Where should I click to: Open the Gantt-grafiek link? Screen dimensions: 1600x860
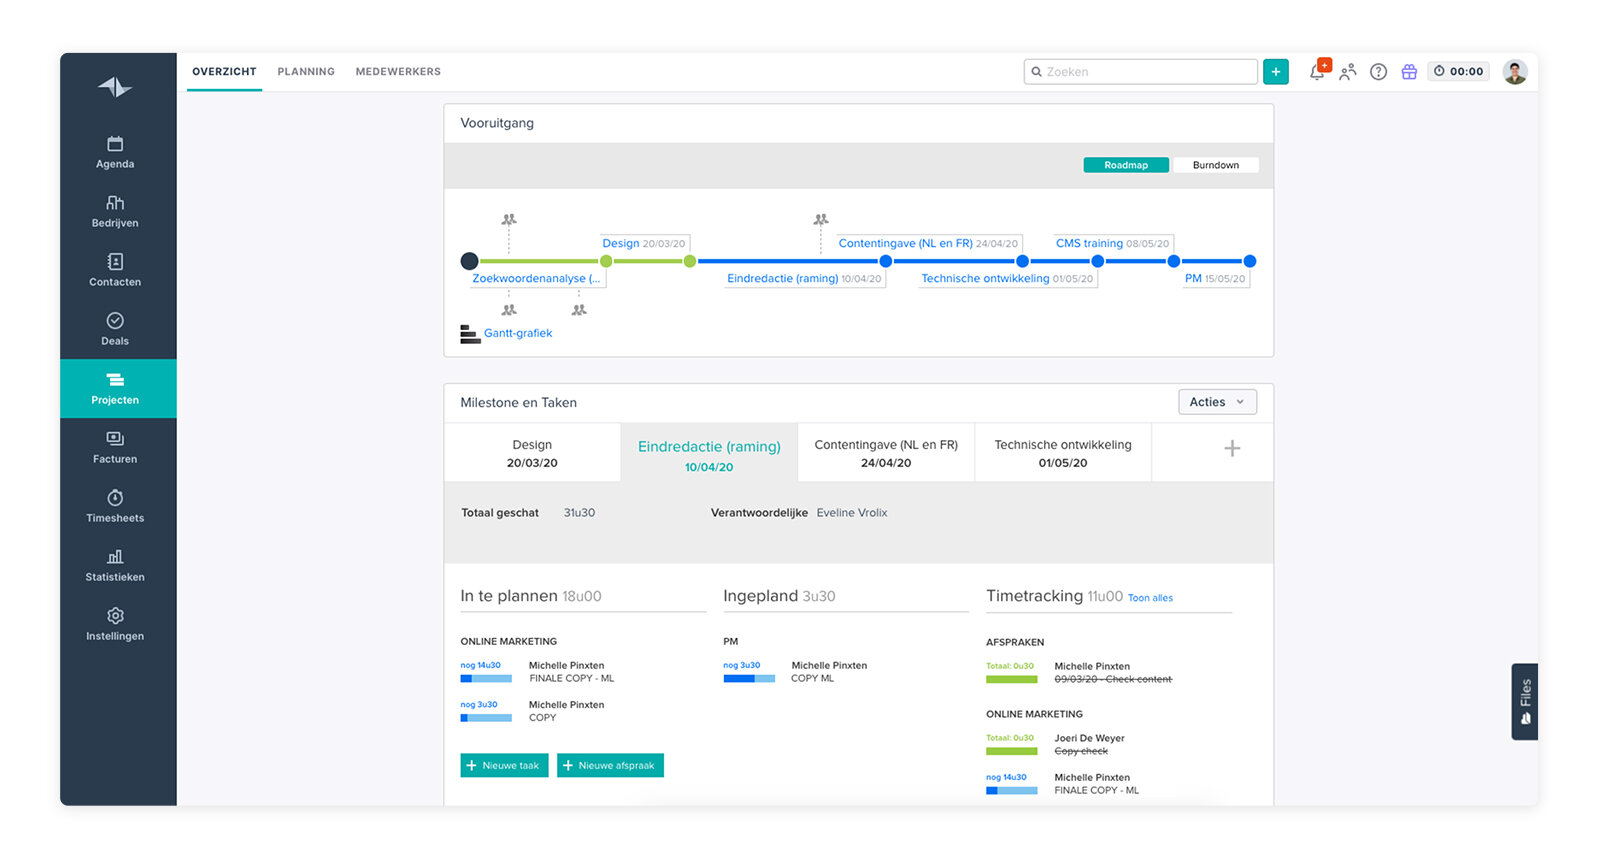518,333
